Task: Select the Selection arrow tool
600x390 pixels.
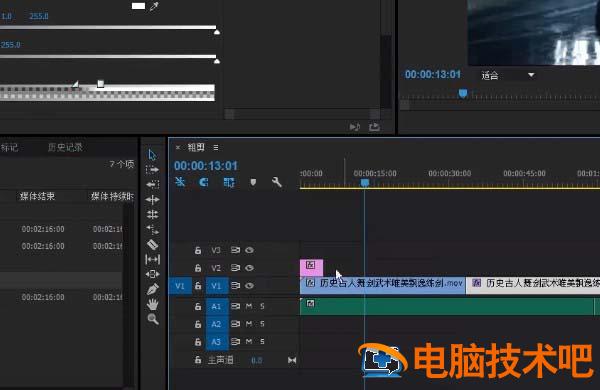Action: [x=152, y=155]
